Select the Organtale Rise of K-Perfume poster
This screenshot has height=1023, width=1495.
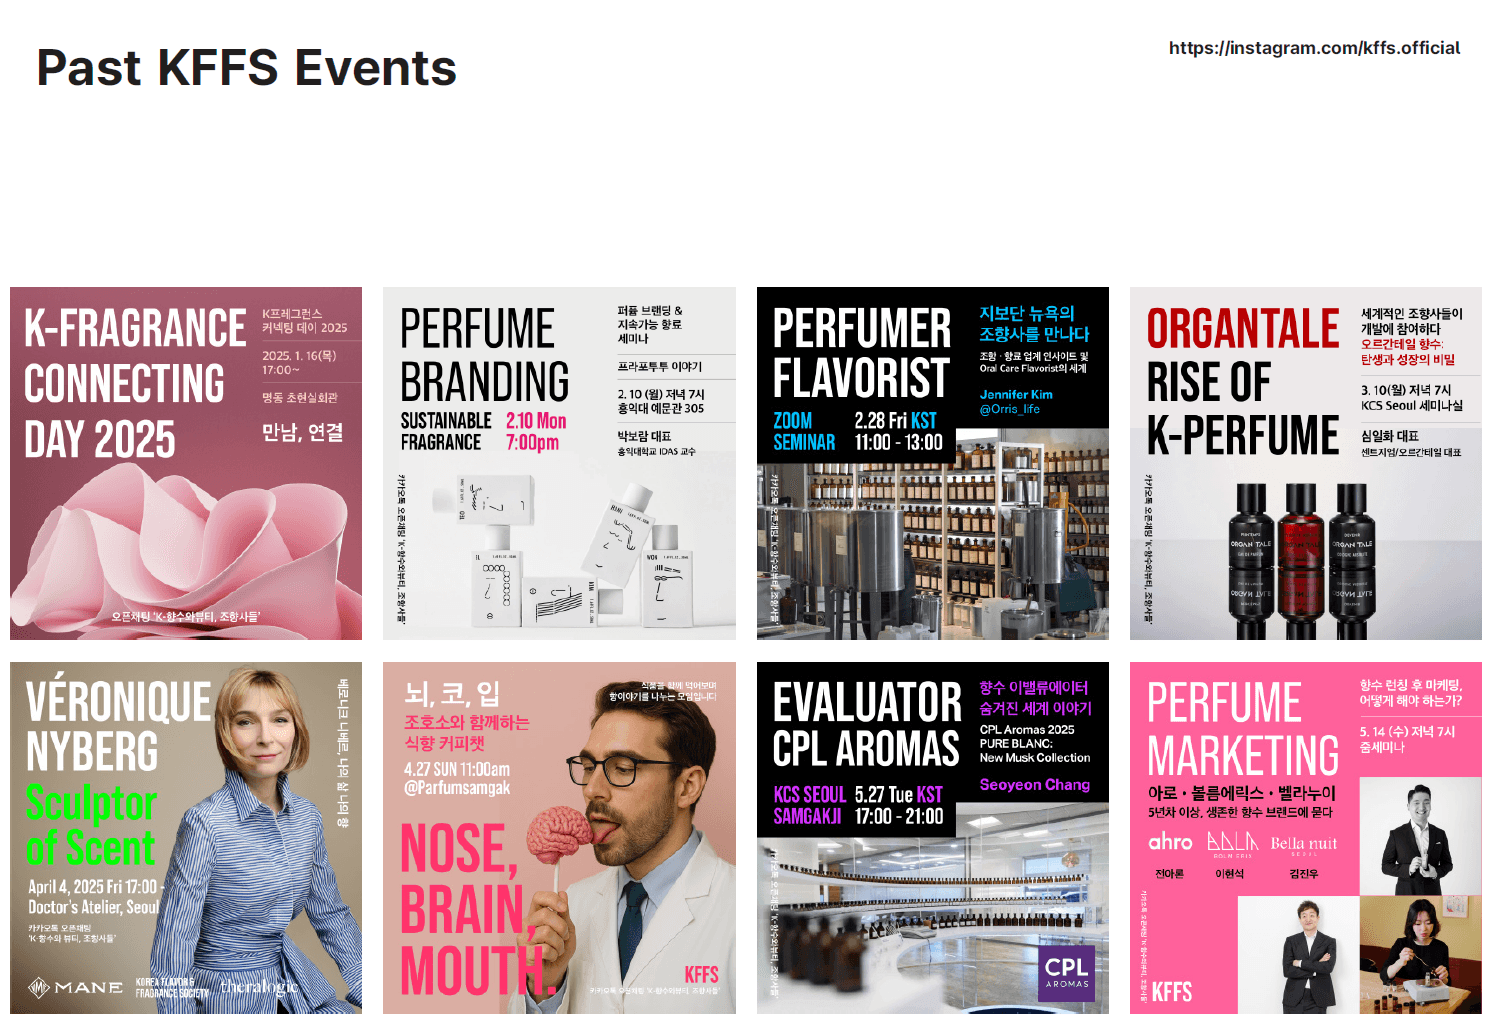pyautogui.click(x=1306, y=463)
